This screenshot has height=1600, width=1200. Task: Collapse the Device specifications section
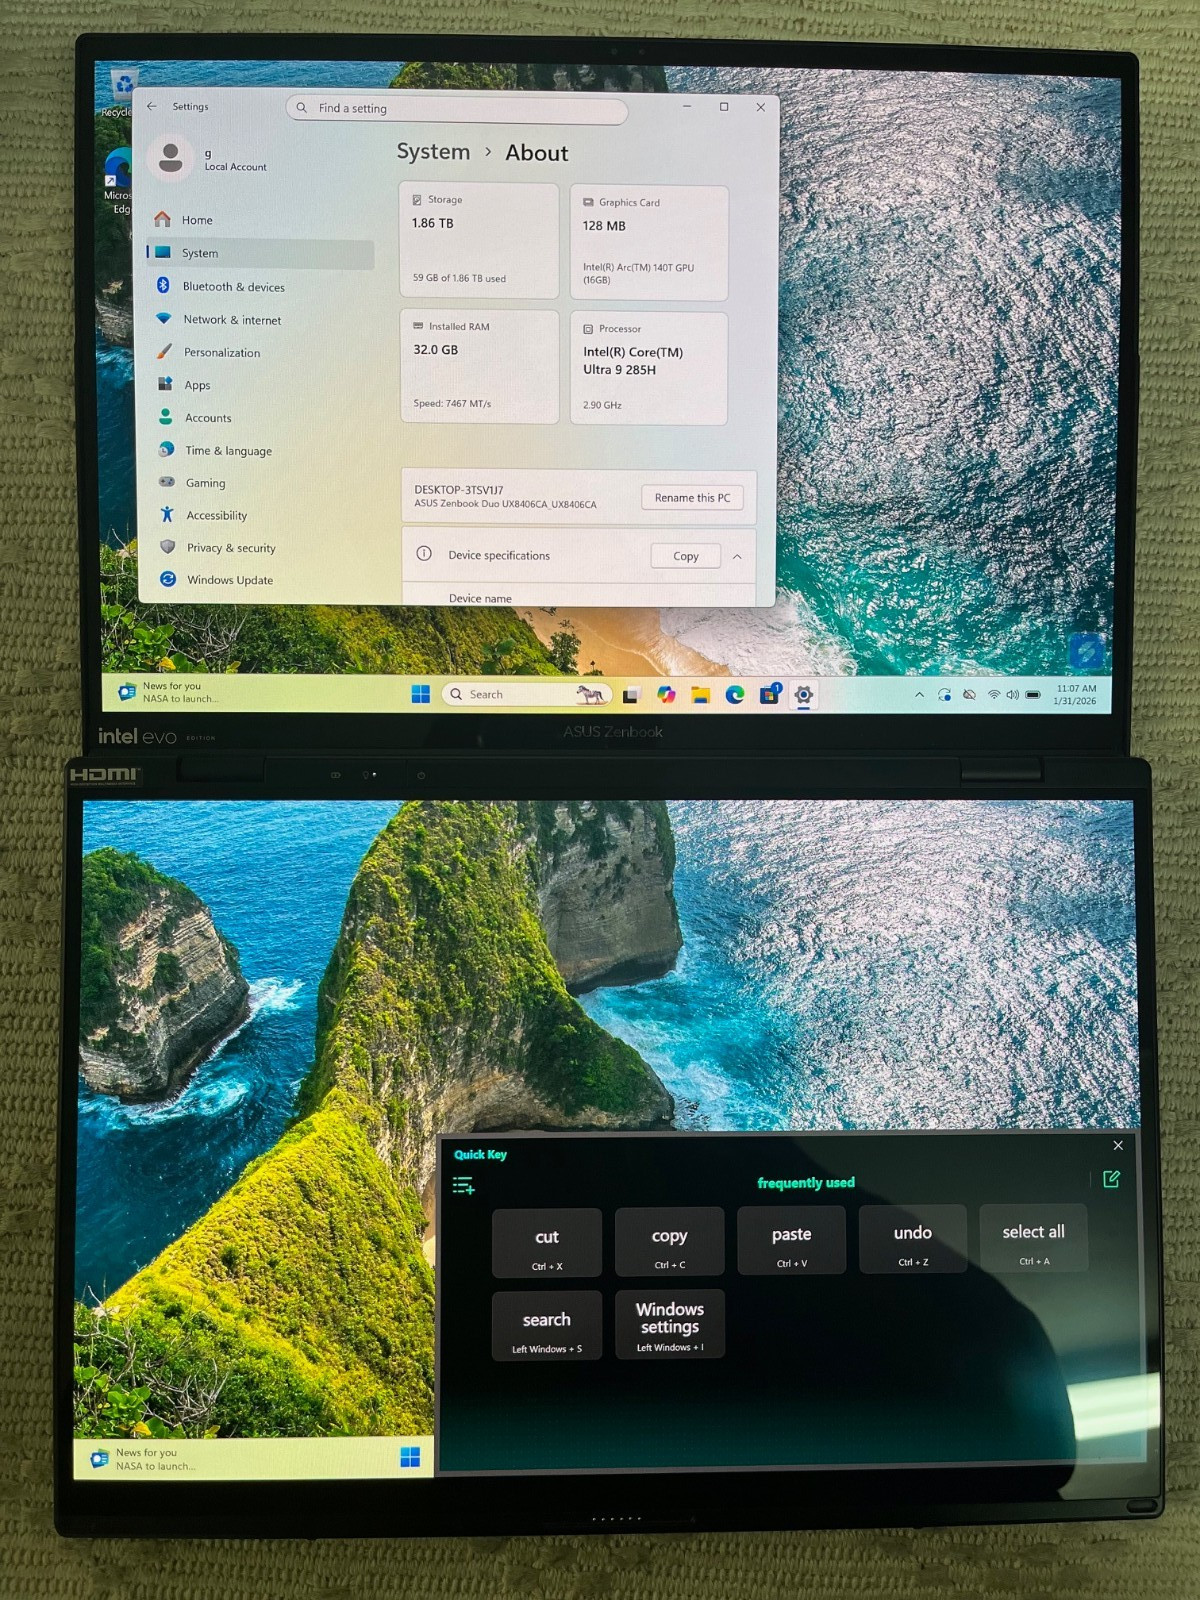click(737, 557)
